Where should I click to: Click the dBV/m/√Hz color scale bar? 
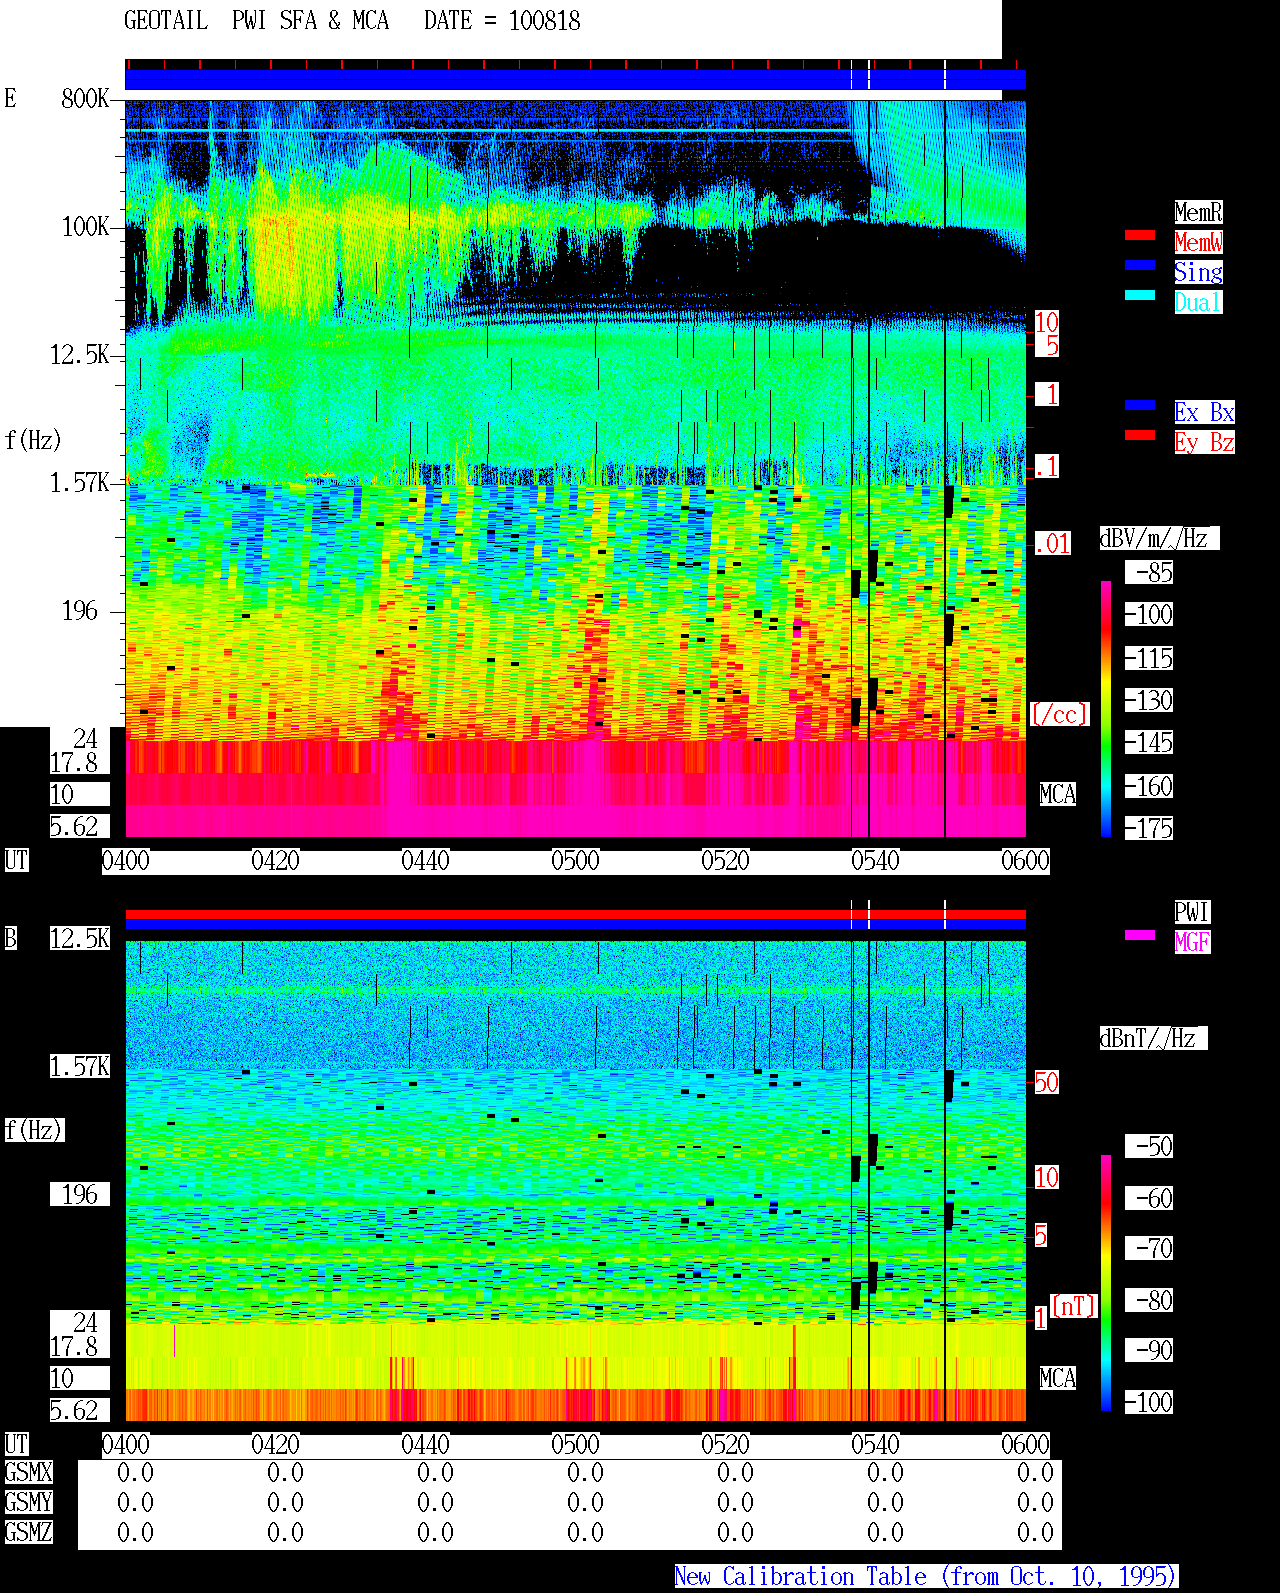[x=1106, y=708]
